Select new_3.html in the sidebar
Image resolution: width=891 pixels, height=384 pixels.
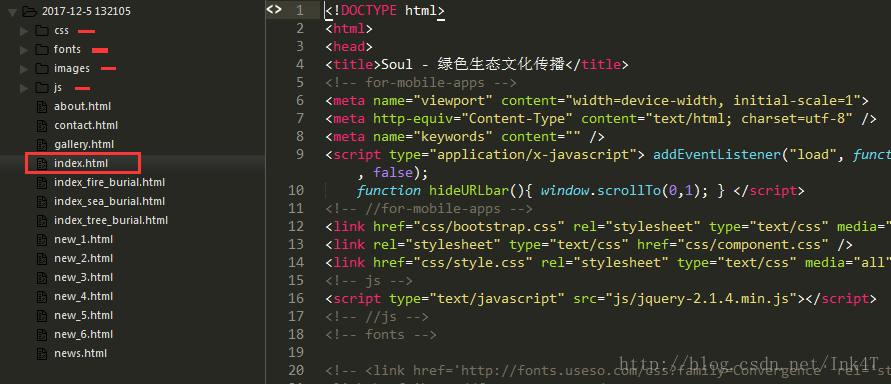[84, 277]
